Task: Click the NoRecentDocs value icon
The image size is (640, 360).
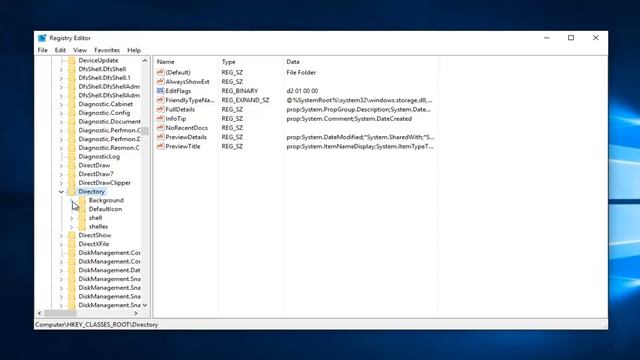Action: coord(160,128)
